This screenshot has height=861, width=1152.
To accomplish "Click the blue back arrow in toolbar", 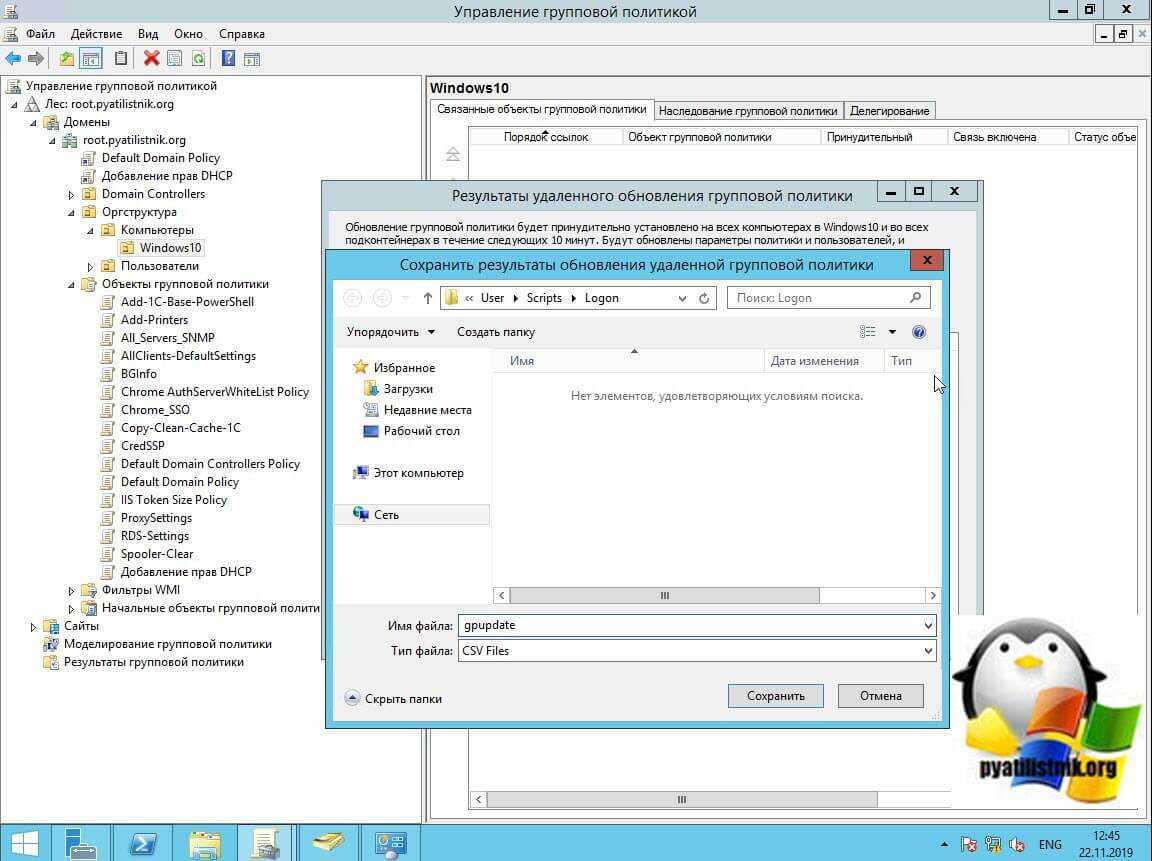I will point(13,59).
